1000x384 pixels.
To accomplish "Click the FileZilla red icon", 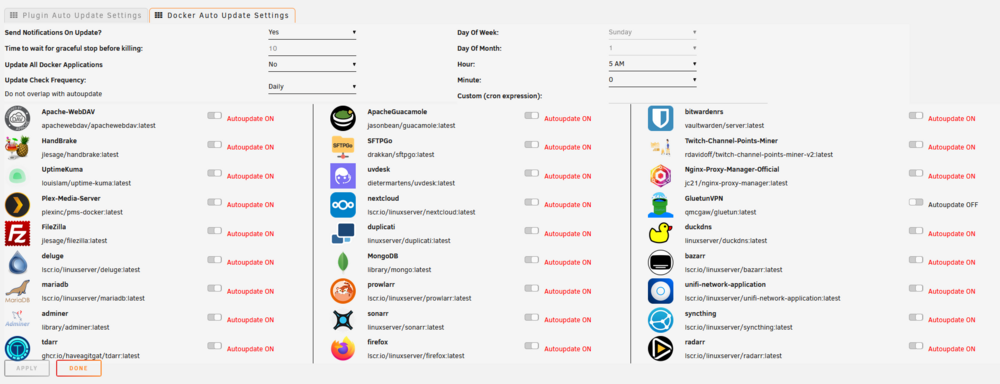I will tap(17, 233).
